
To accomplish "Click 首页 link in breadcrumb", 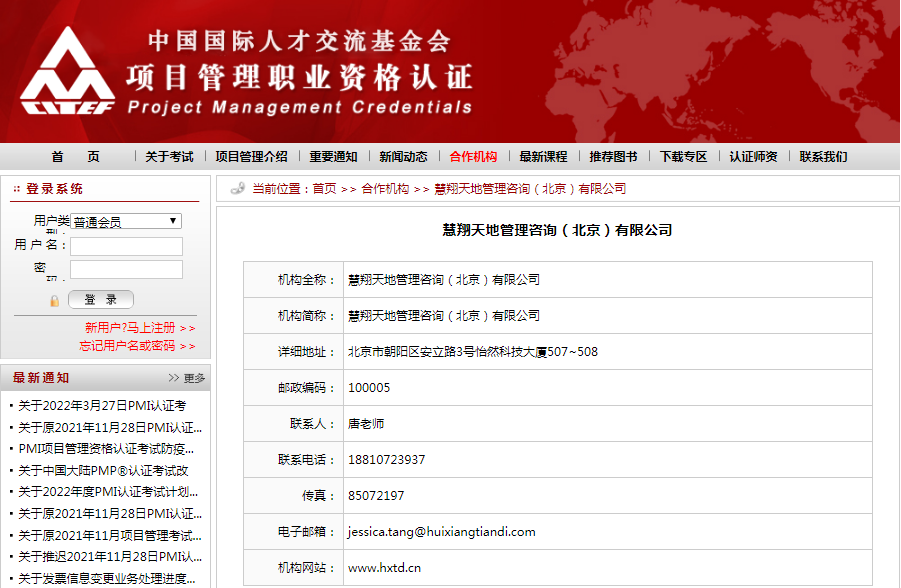I will coord(324,188).
